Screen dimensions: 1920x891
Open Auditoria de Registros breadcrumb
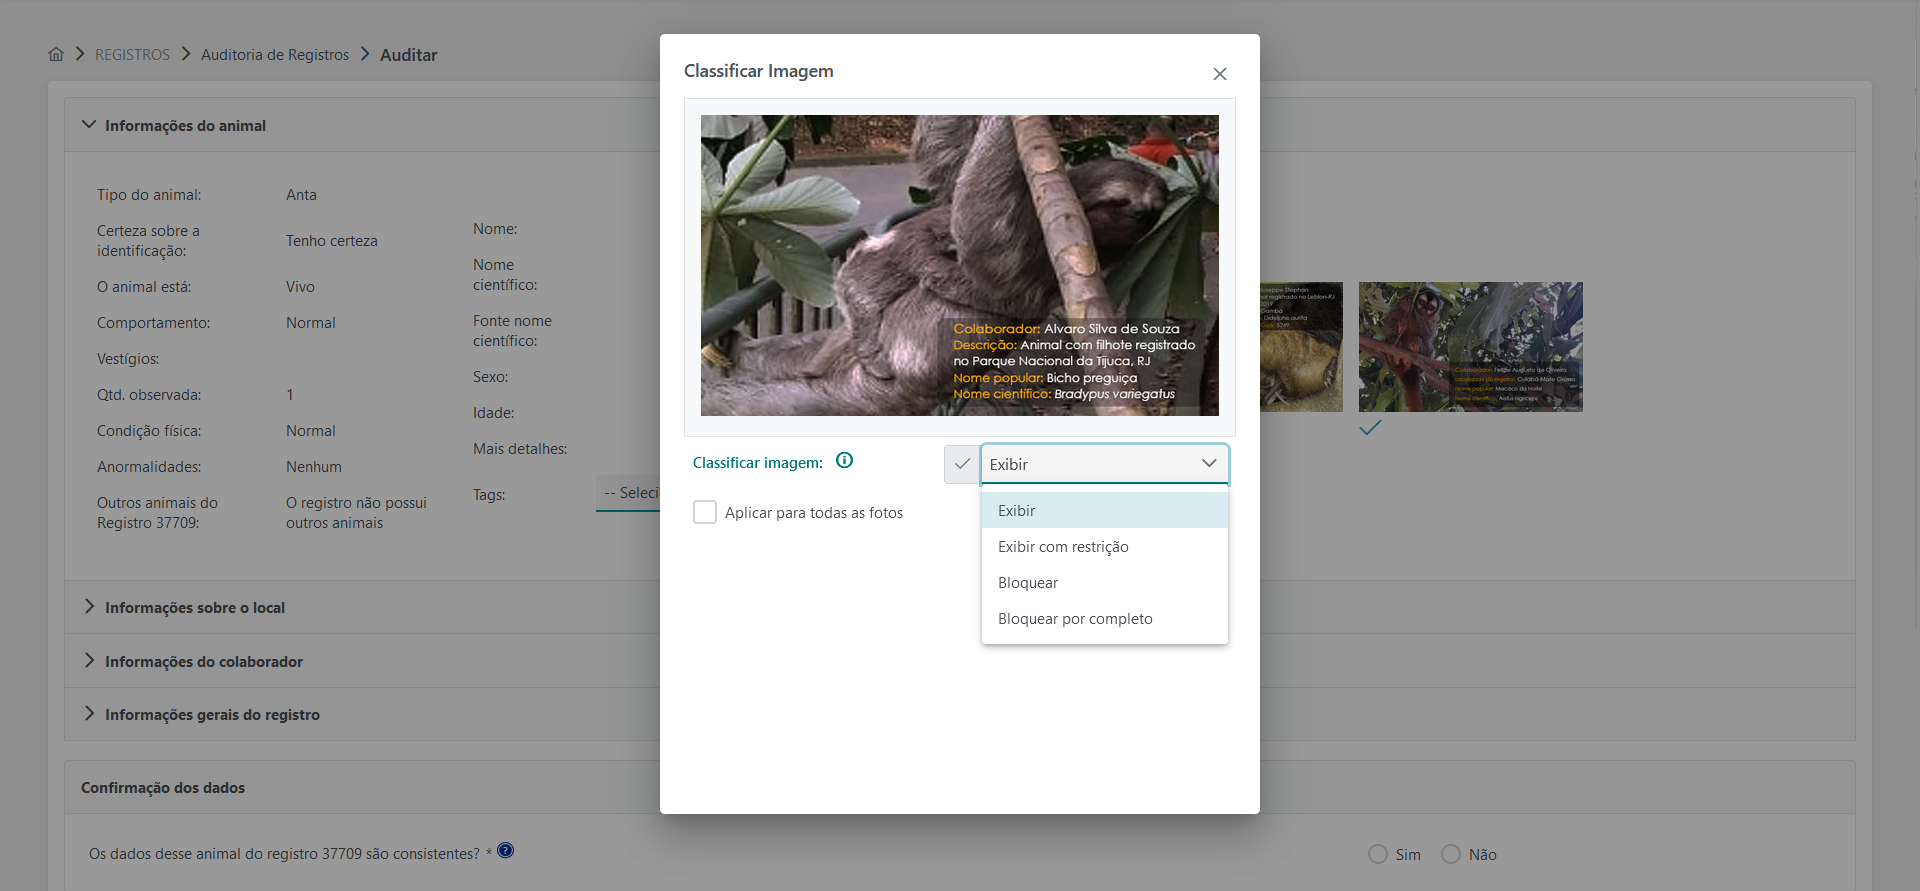point(275,55)
